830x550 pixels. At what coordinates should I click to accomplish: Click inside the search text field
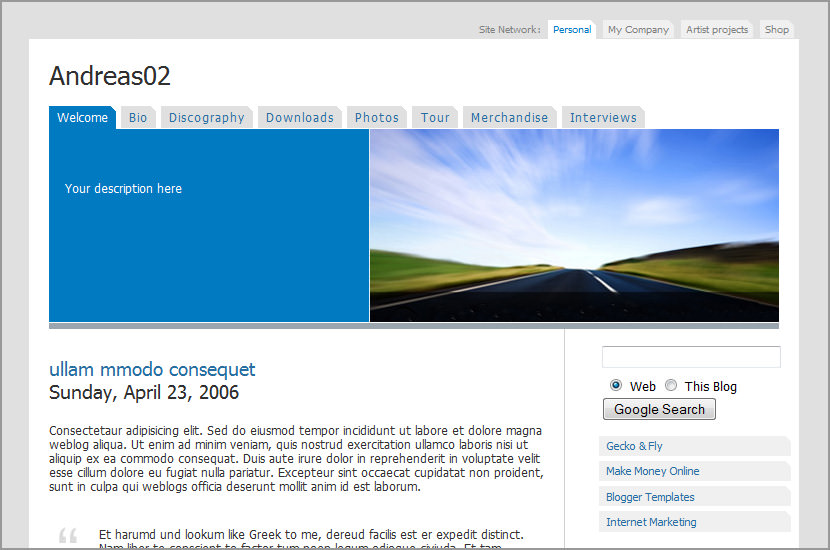pos(691,357)
